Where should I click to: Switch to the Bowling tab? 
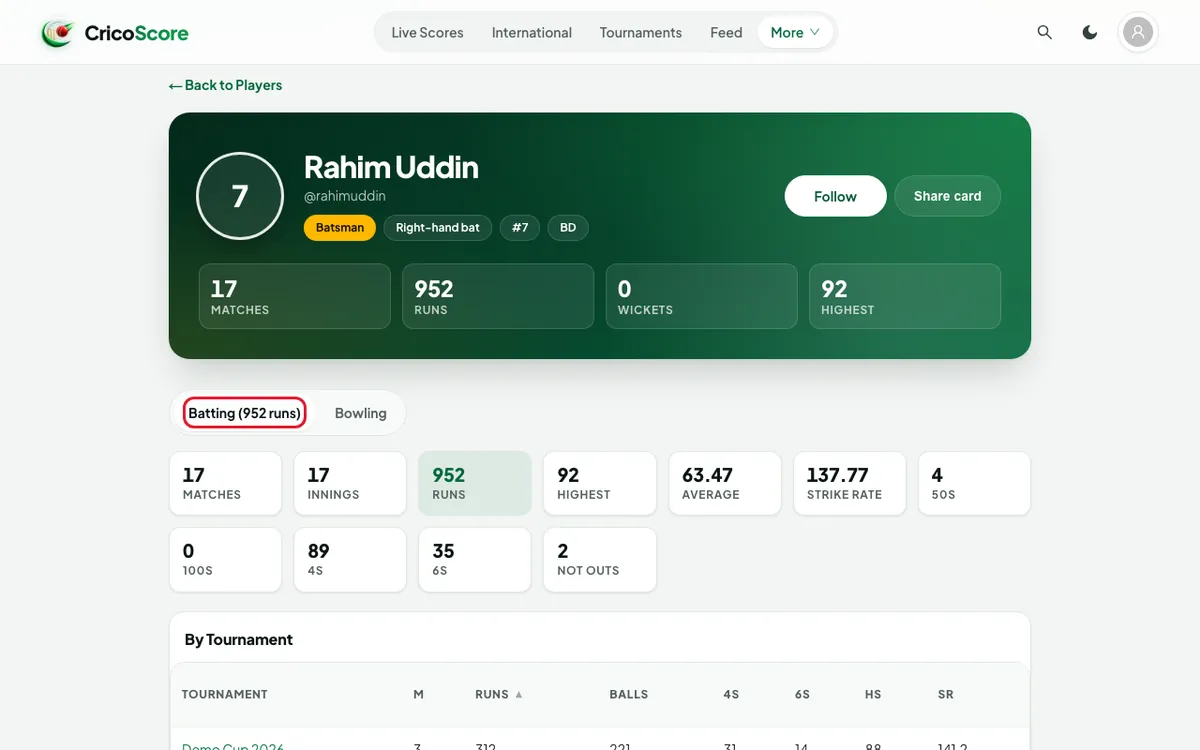click(x=361, y=413)
